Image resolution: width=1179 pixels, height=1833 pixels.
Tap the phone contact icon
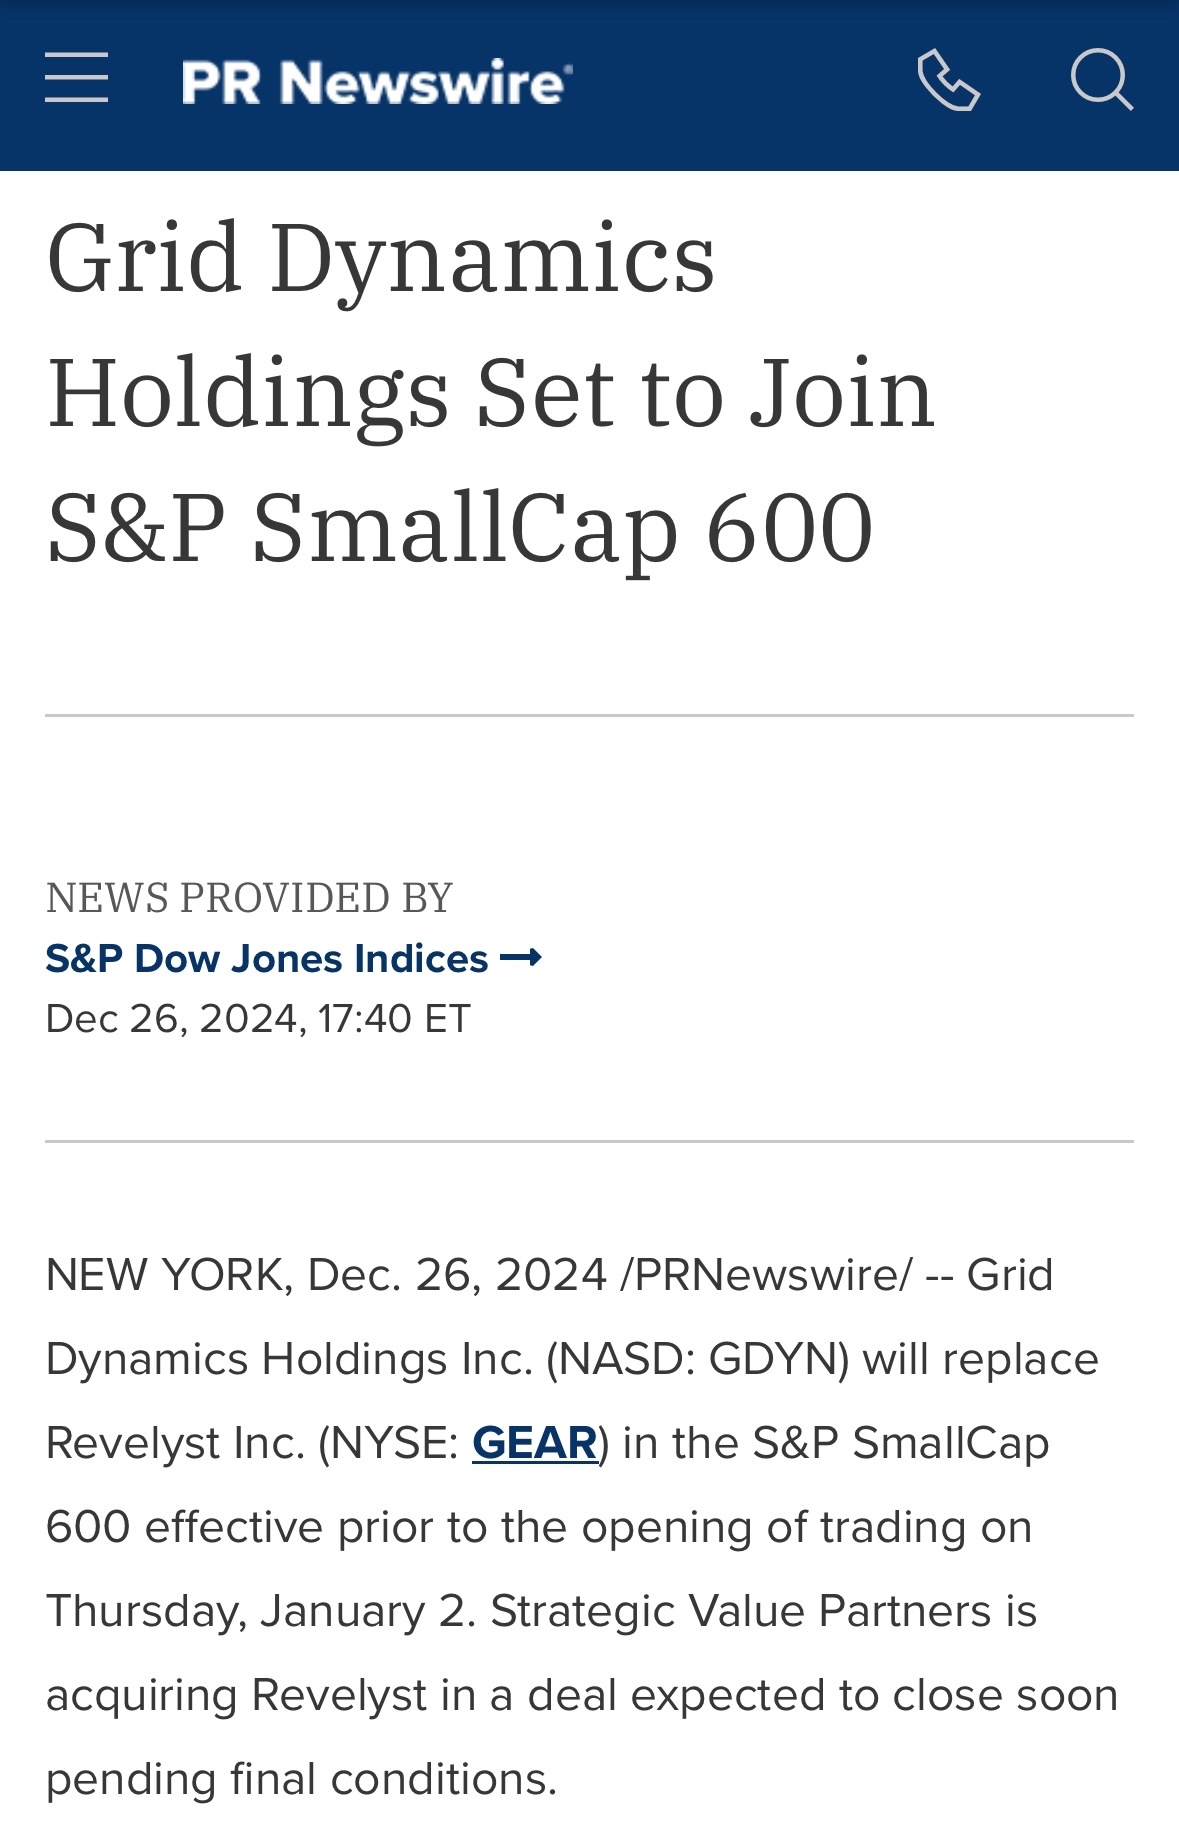coord(948,79)
